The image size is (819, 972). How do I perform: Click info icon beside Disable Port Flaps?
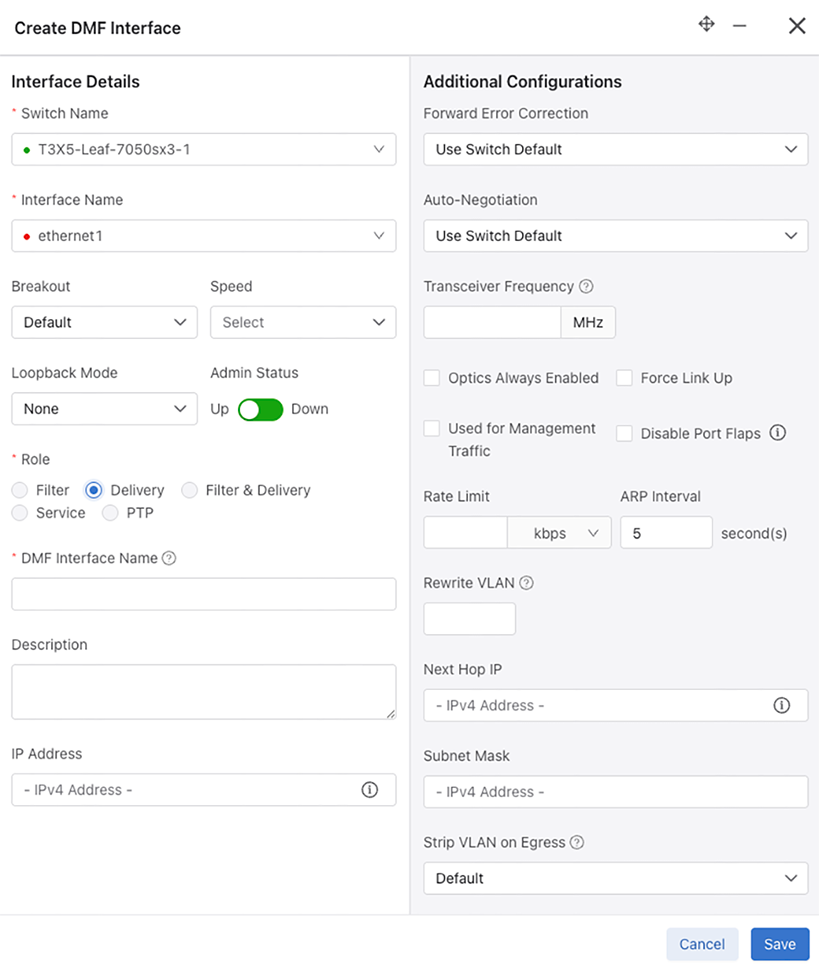(778, 433)
